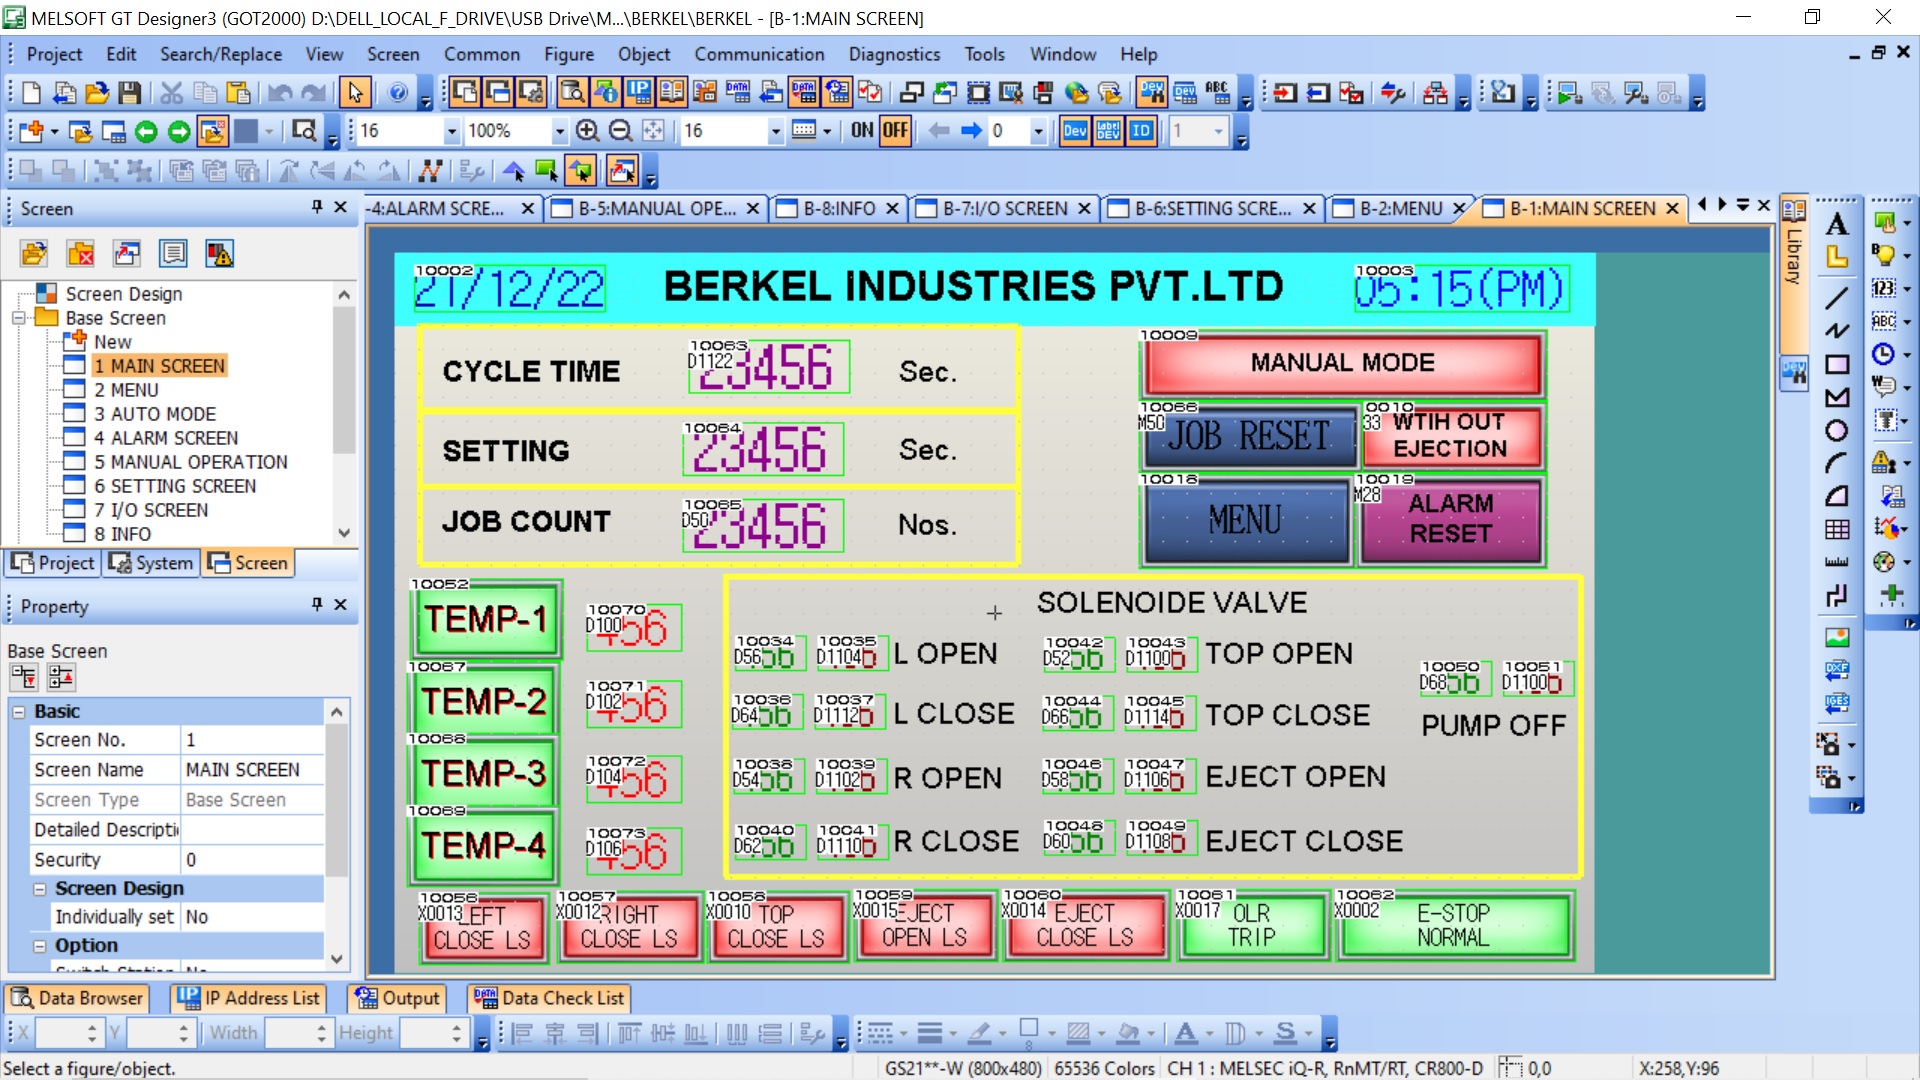The height and width of the screenshot is (1080, 1920).
Task: Click the Import DXF icon
Action: point(1837,670)
